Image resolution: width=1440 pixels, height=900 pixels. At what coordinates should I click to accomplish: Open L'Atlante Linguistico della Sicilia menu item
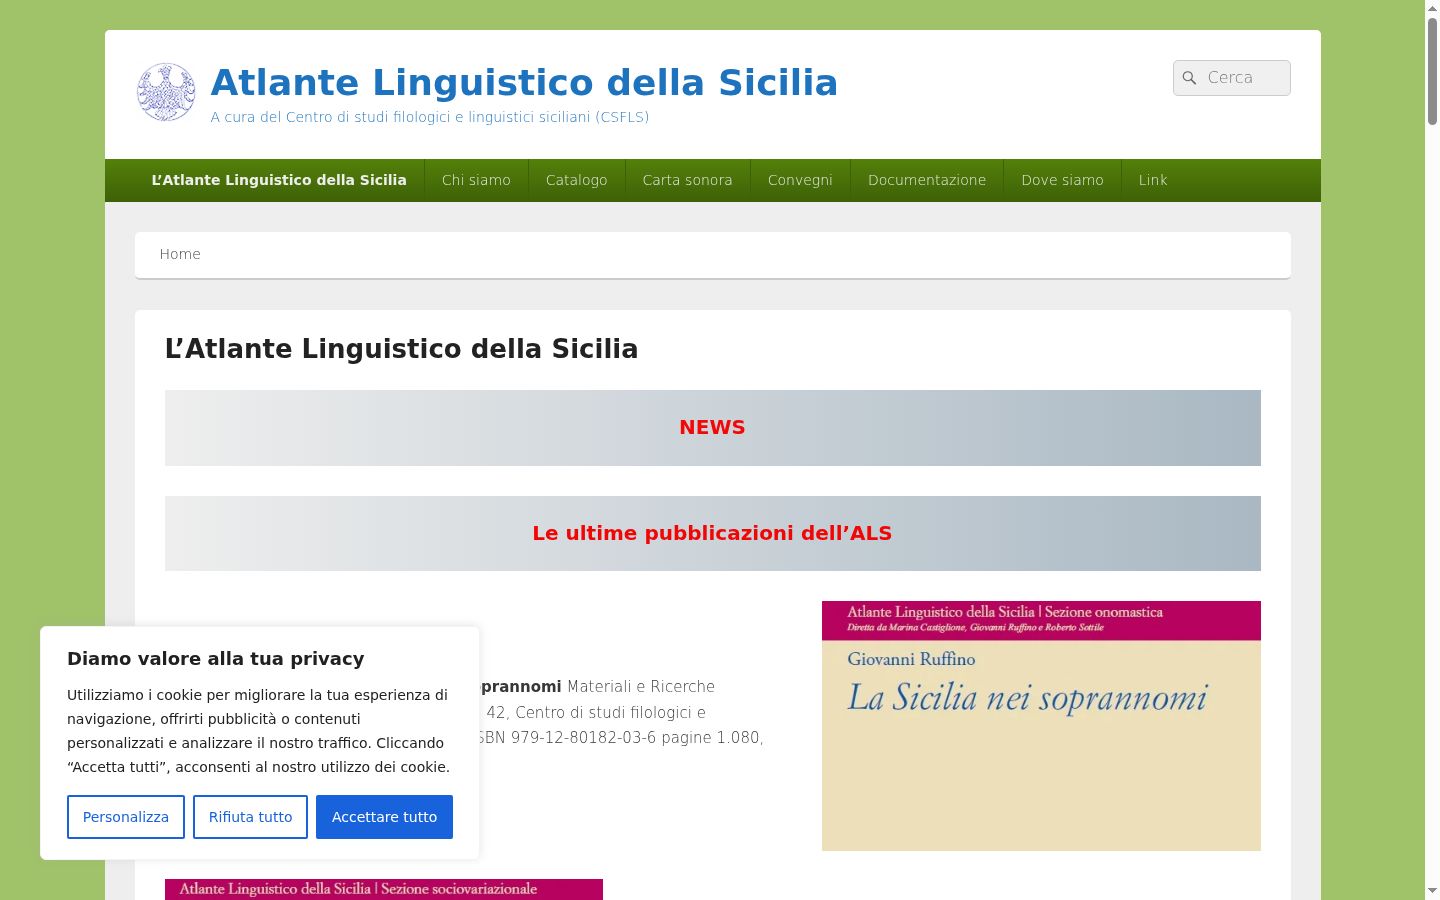279,180
